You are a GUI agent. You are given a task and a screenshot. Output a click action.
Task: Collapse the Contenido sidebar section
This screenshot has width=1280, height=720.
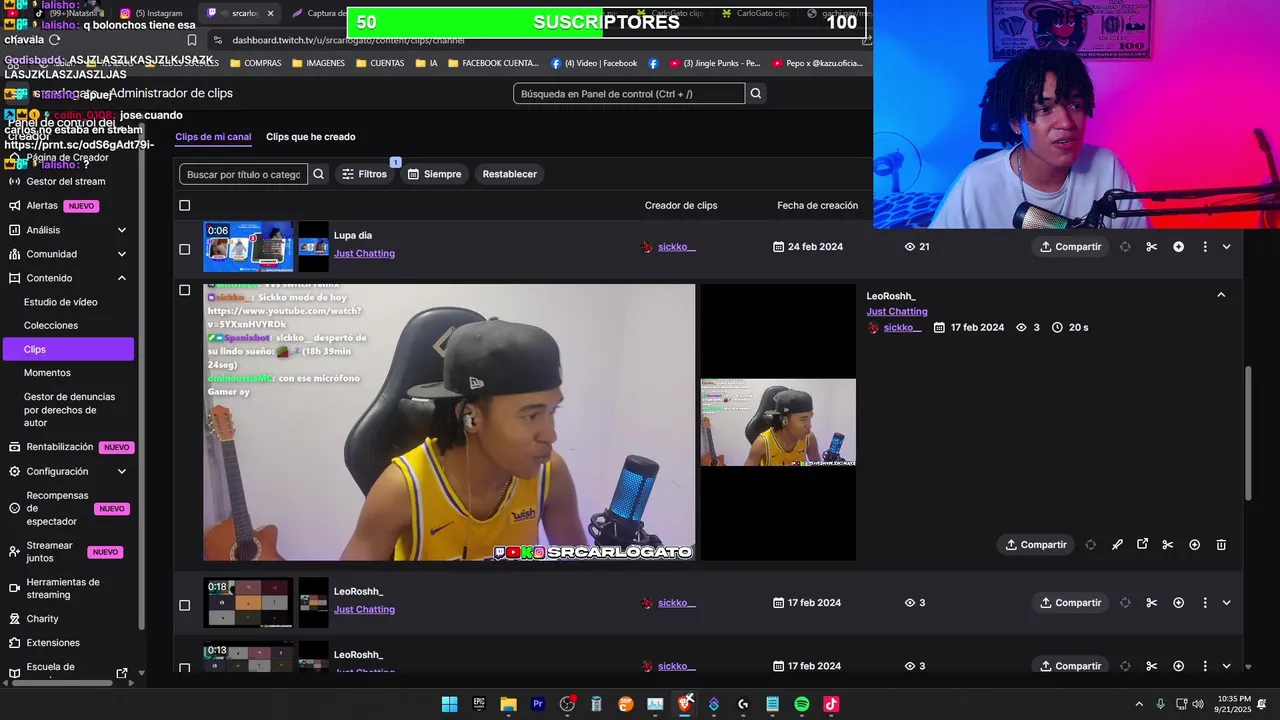pos(122,278)
